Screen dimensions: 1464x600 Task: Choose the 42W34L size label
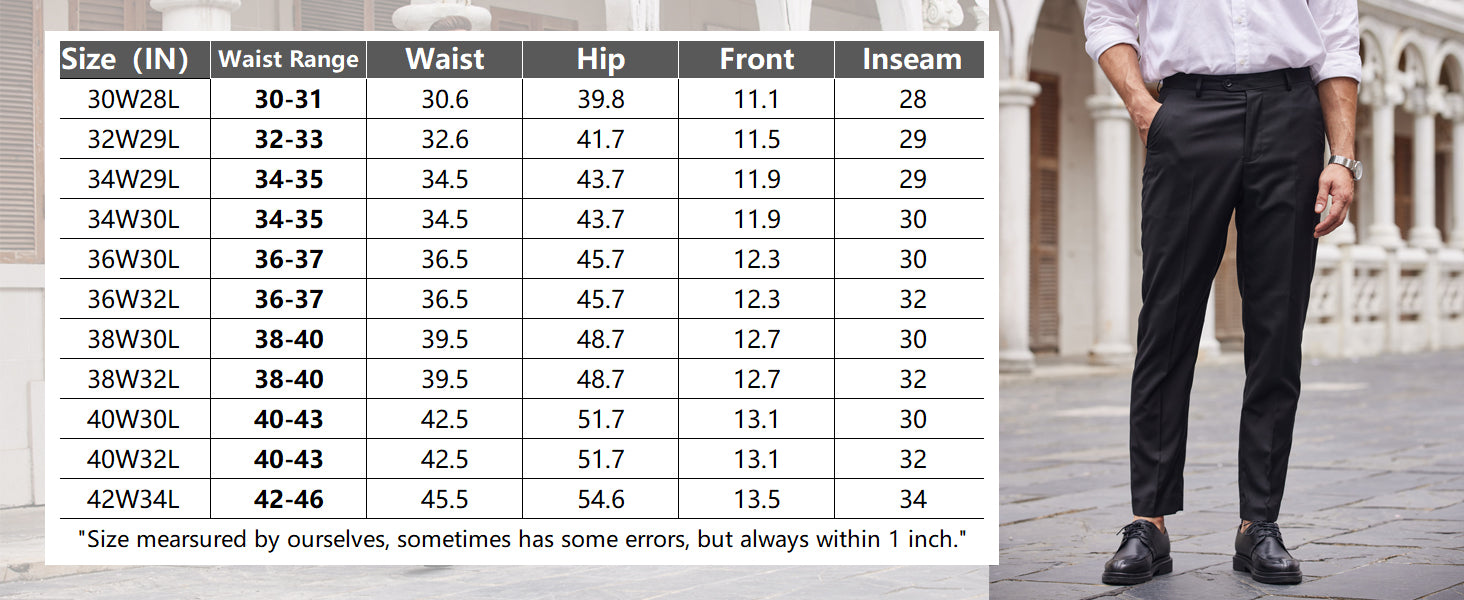click(133, 500)
